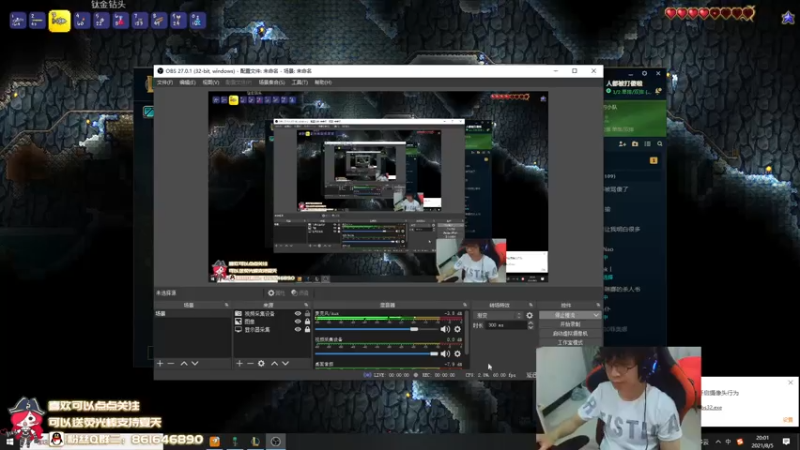Image resolution: width=800 pixels, height=450 pixels.
Task: Open settings gear for the second mixer channel
Action: (x=458, y=354)
